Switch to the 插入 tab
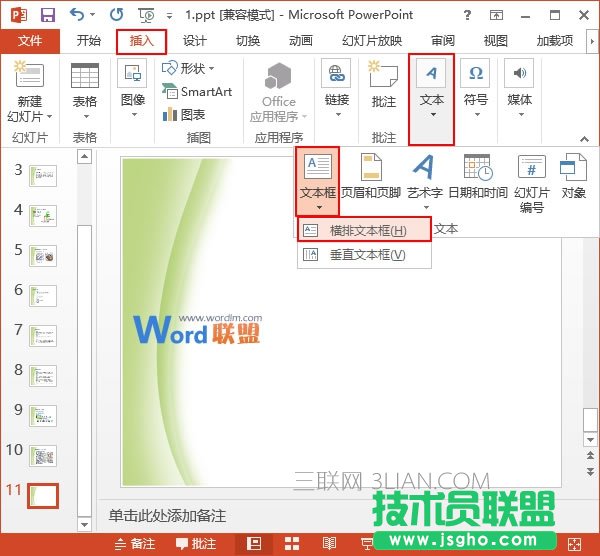The image size is (600, 556). click(x=142, y=41)
